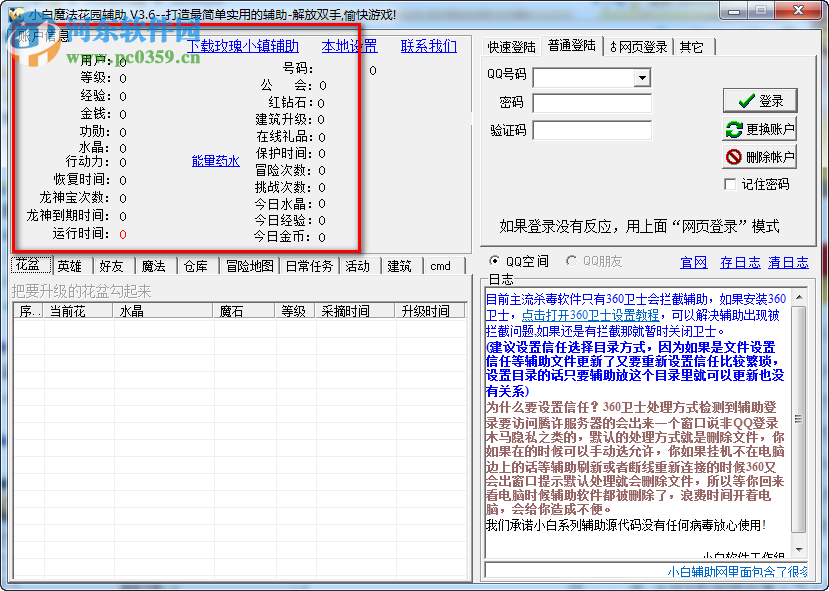Open the 官网 official site link

(694, 263)
